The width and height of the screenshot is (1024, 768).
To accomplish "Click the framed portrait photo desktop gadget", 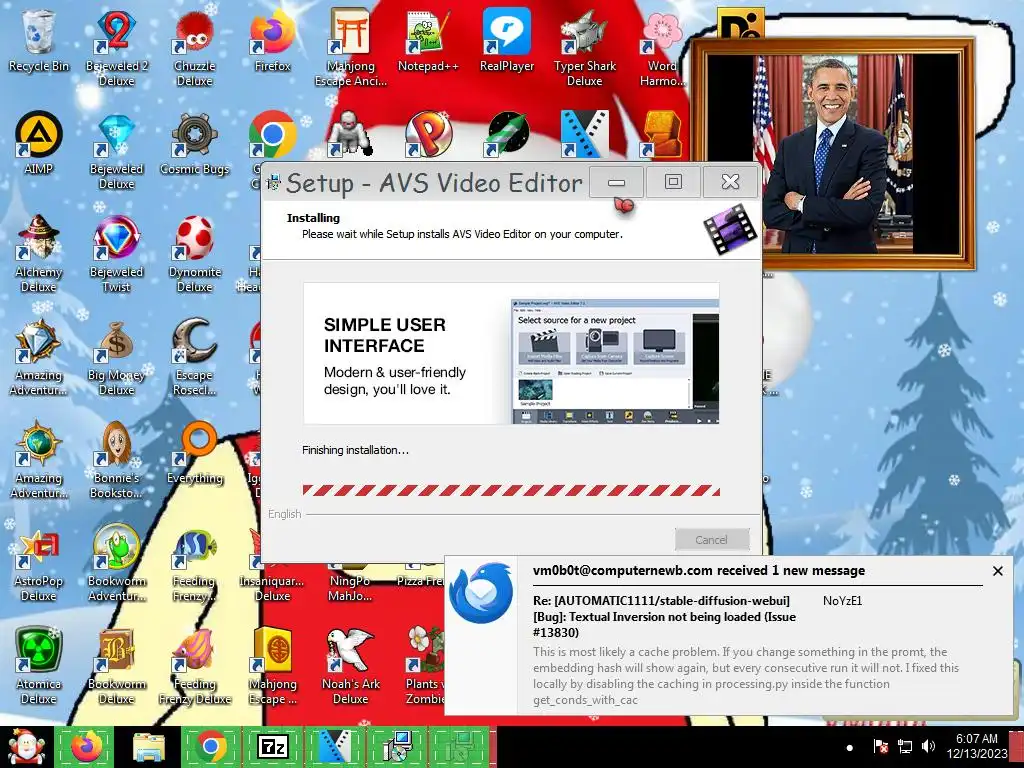I will click(833, 153).
